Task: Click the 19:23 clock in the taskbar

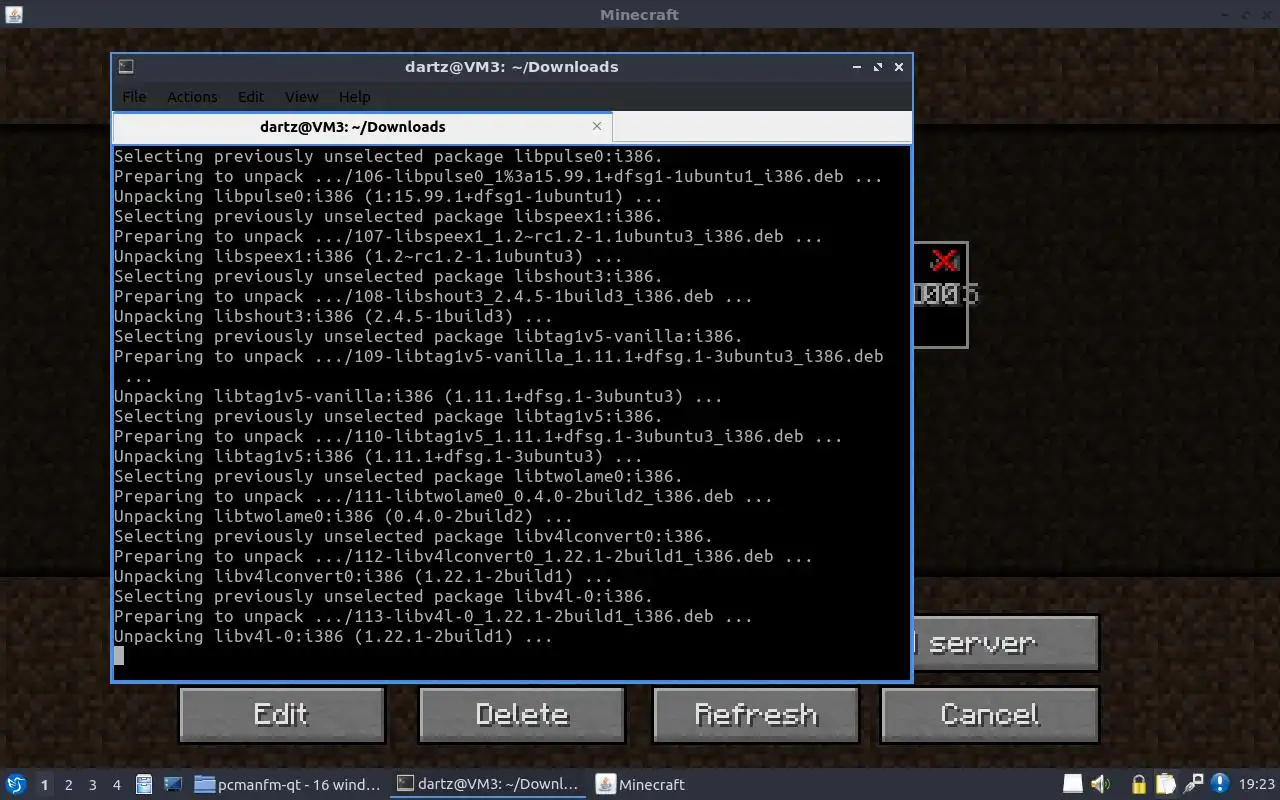Action: point(1257,785)
